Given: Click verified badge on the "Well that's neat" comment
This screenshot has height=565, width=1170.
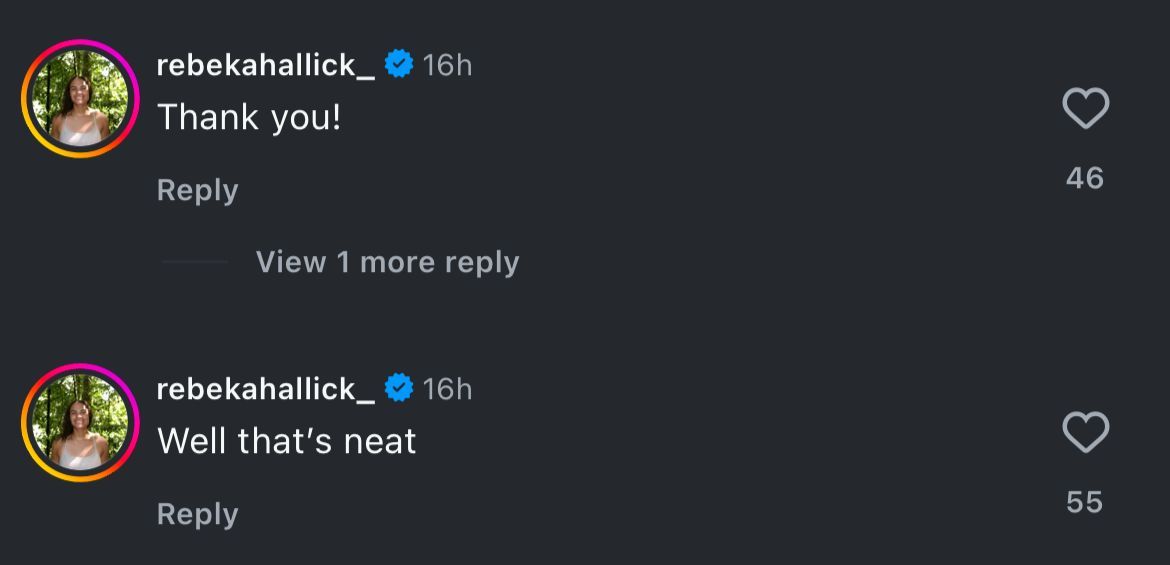Looking at the screenshot, I should (x=399, y=388).
